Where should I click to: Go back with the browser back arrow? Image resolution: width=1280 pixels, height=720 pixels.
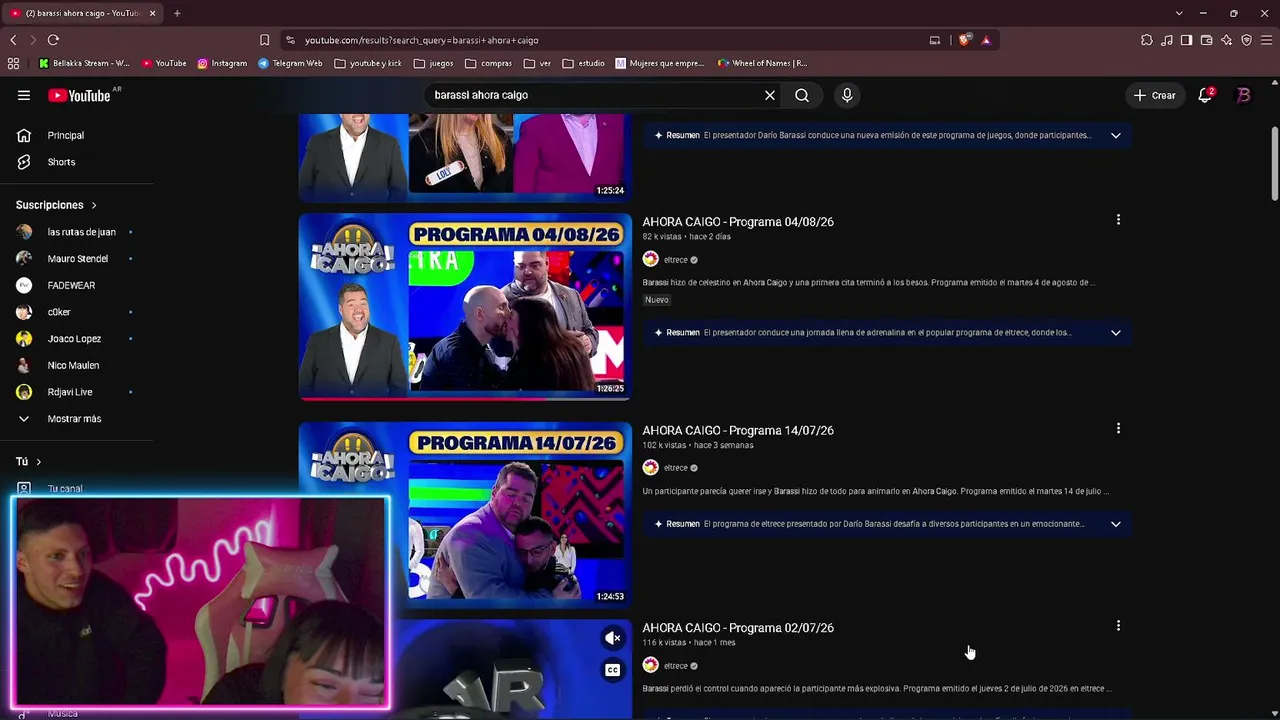pos(13,40)
